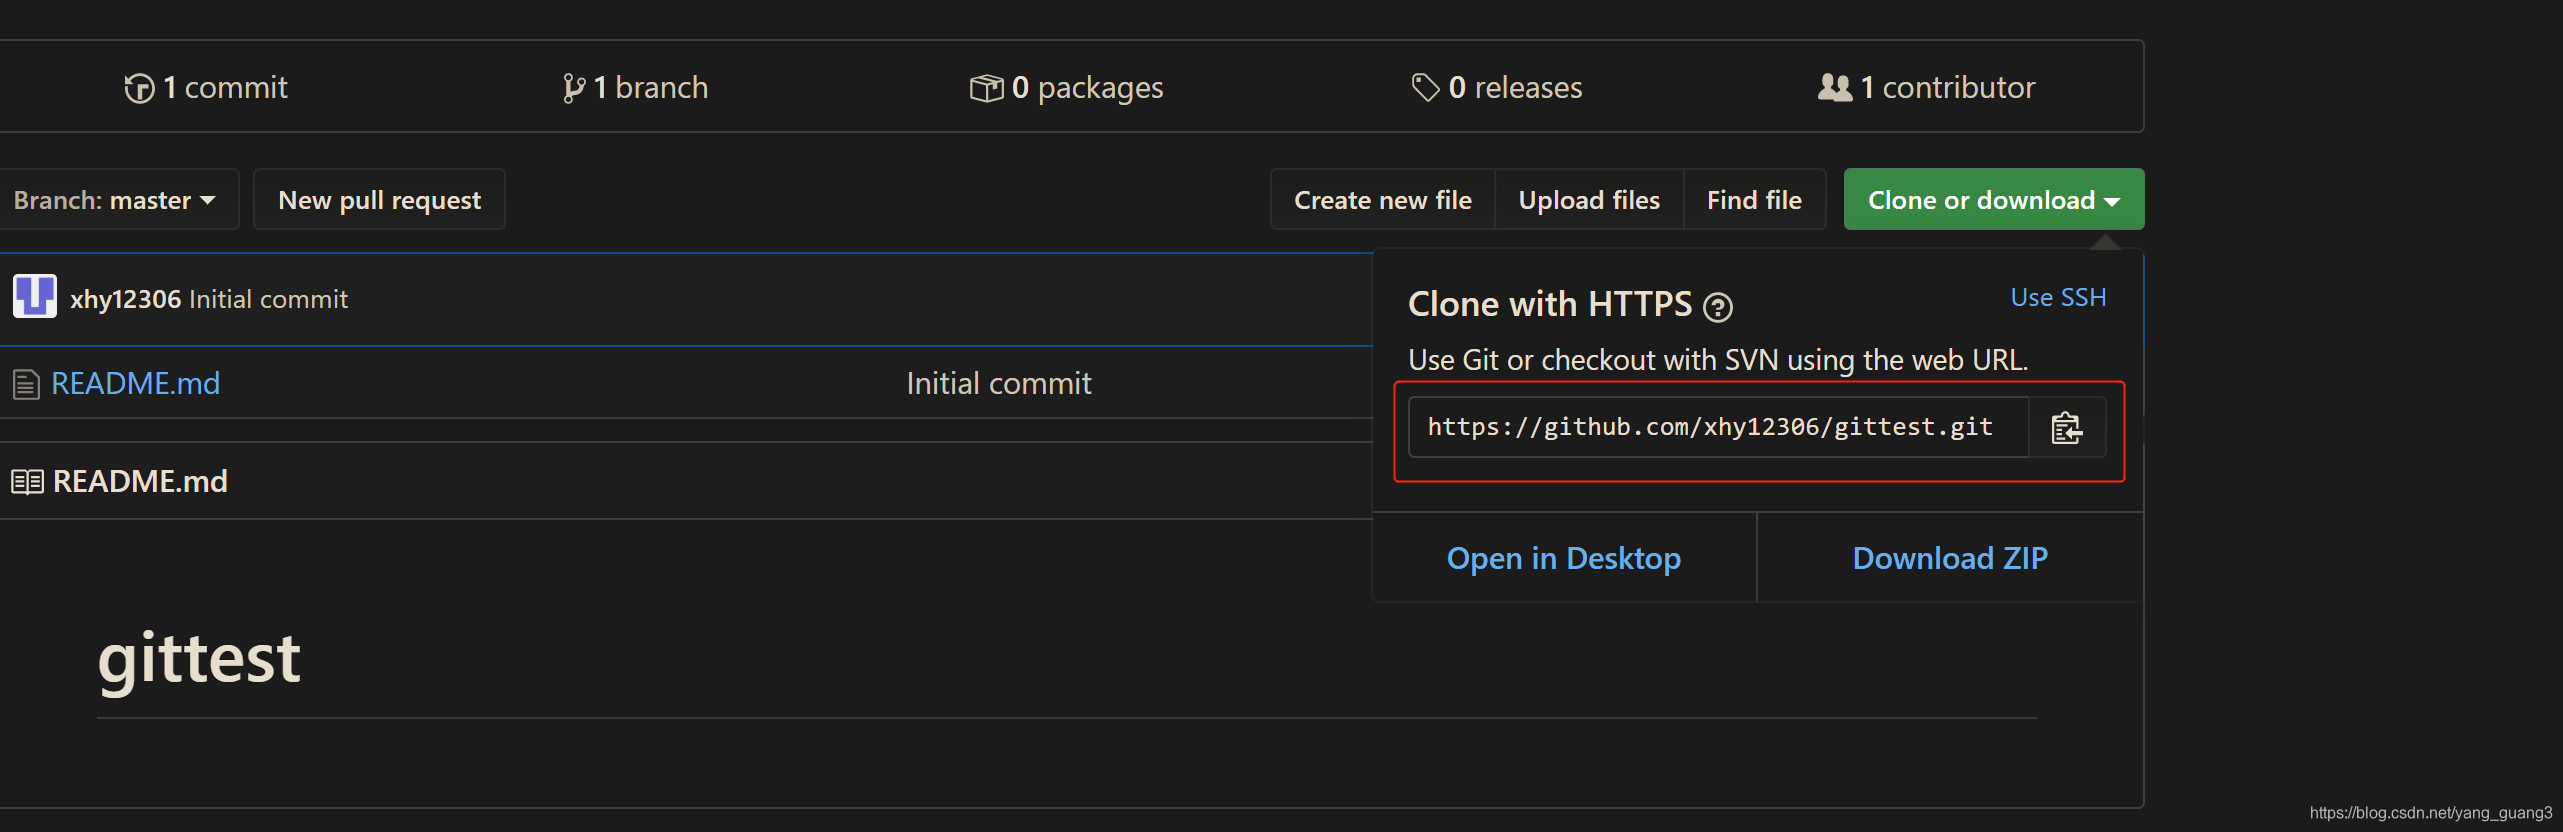This screenshot has width=2563, height=832.
Task: Click the releases tag icon
Action: click(1425, 88)
